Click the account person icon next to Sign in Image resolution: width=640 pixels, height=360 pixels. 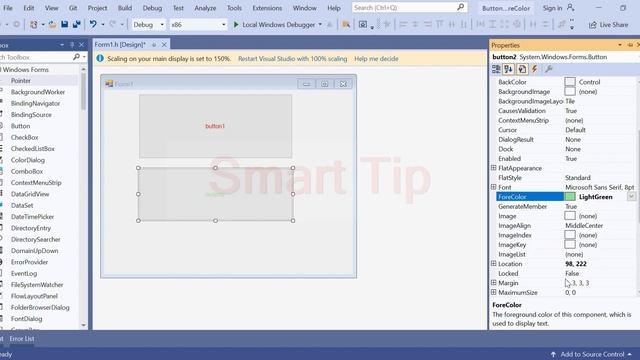(571, 8)
